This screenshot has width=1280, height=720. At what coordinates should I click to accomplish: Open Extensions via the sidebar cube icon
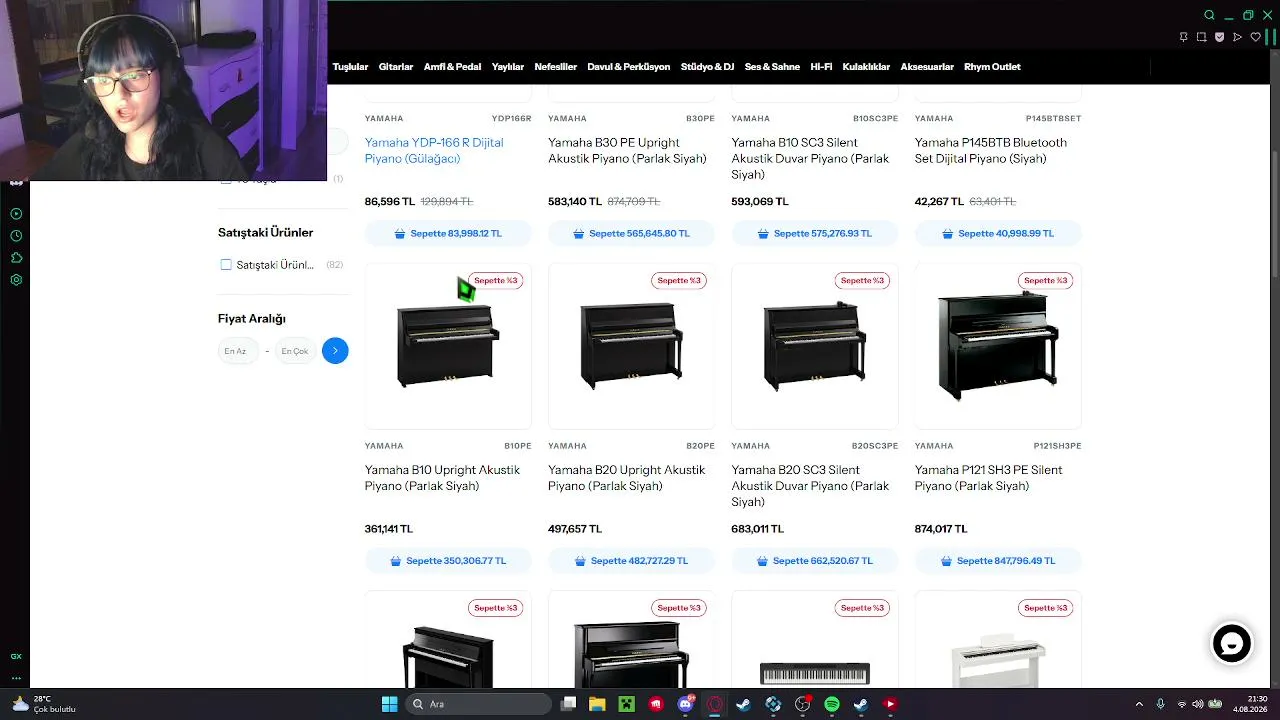(x=16, y=258)
